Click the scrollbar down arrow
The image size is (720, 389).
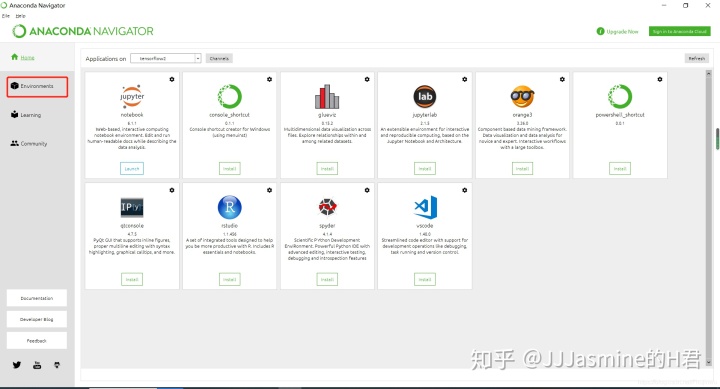click(x=709, y=362)
